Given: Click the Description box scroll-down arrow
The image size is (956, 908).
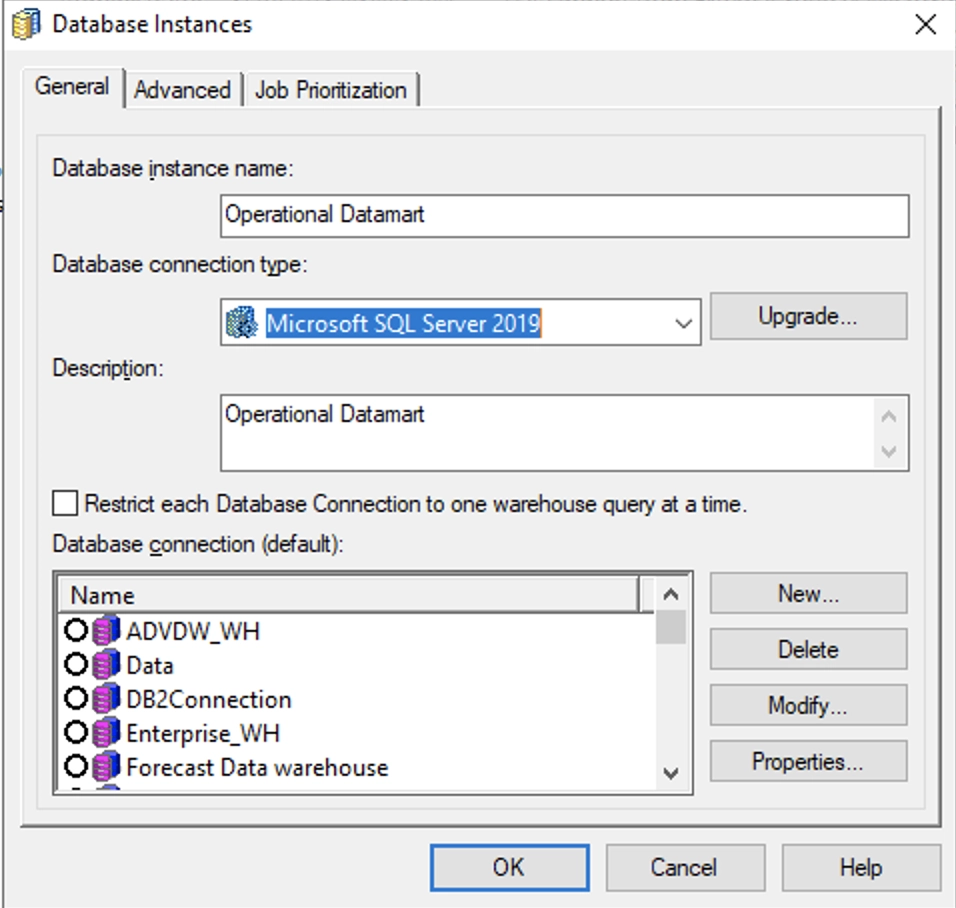Looking at the screenshot, I should click(888, 453).
